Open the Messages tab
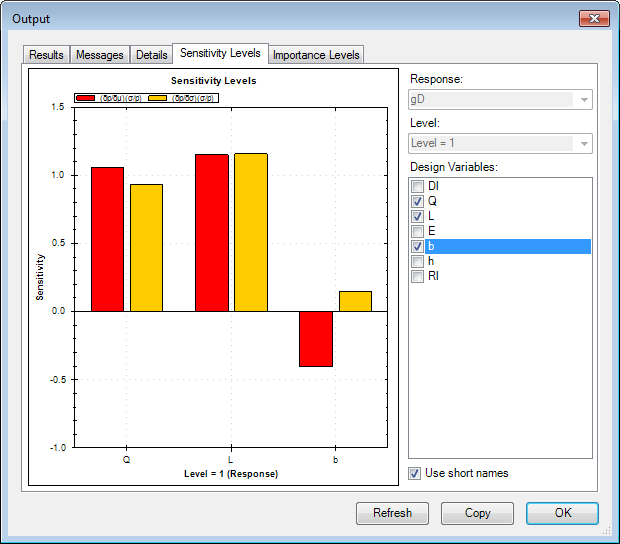Screen dimensions: 620x544 (x=100, y=55)
